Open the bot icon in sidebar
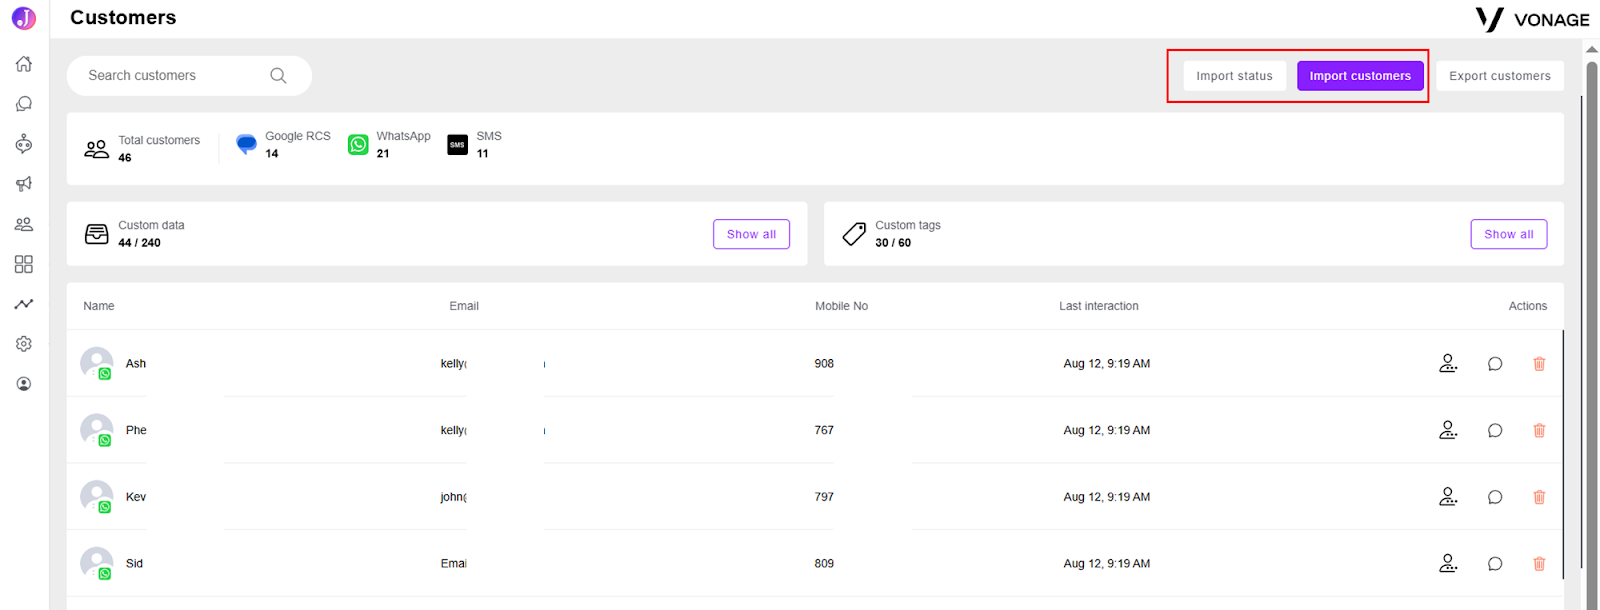The height and width of the screenshot is (610, 1600). click(24, 144)
